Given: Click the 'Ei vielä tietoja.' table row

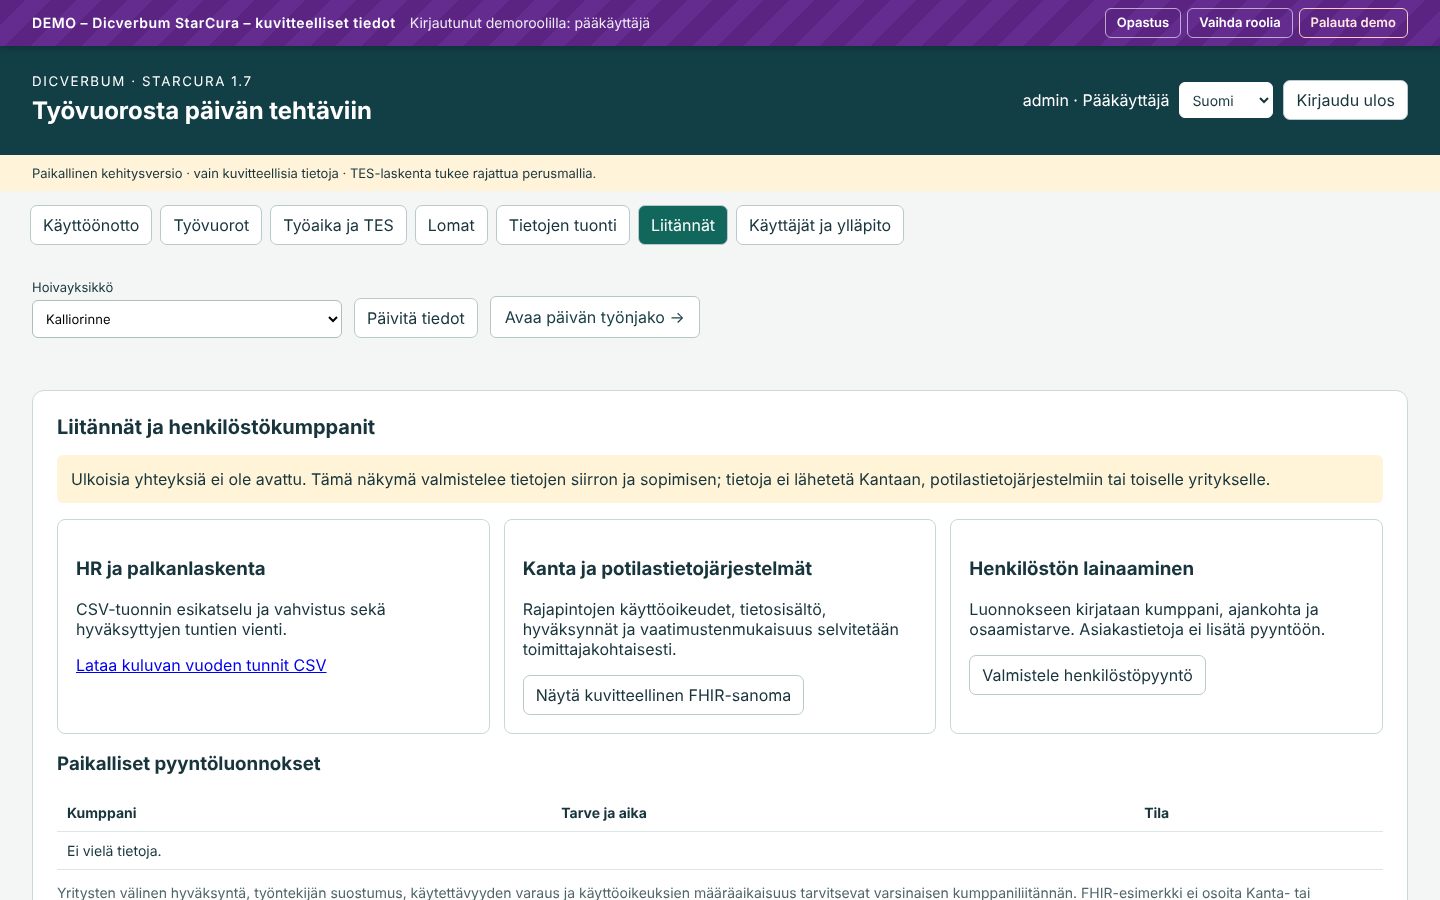Looking at the screenshot, I should tap(720, 851).
